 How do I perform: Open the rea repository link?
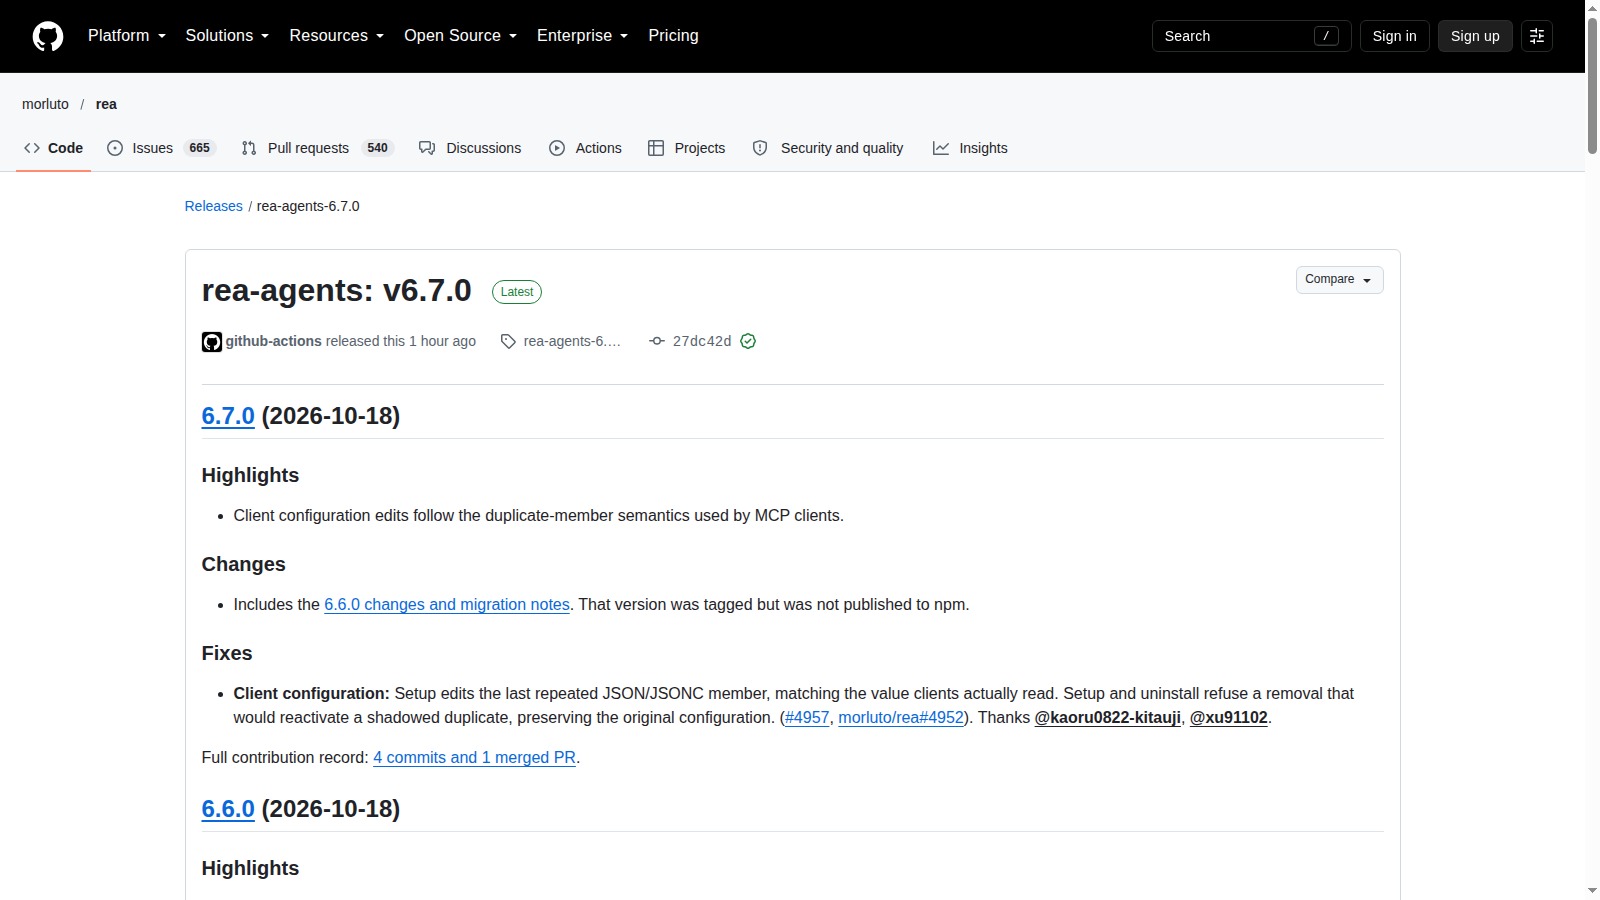(x=106, y=104)
